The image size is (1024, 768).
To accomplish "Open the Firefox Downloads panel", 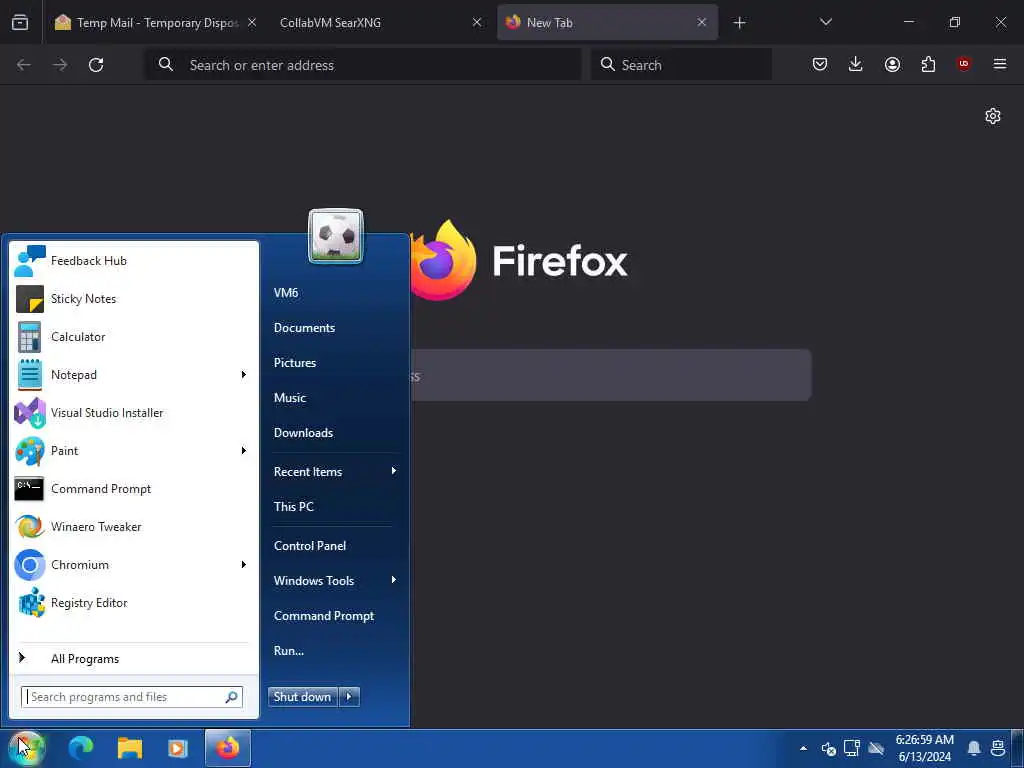I will tap(856, 65).
